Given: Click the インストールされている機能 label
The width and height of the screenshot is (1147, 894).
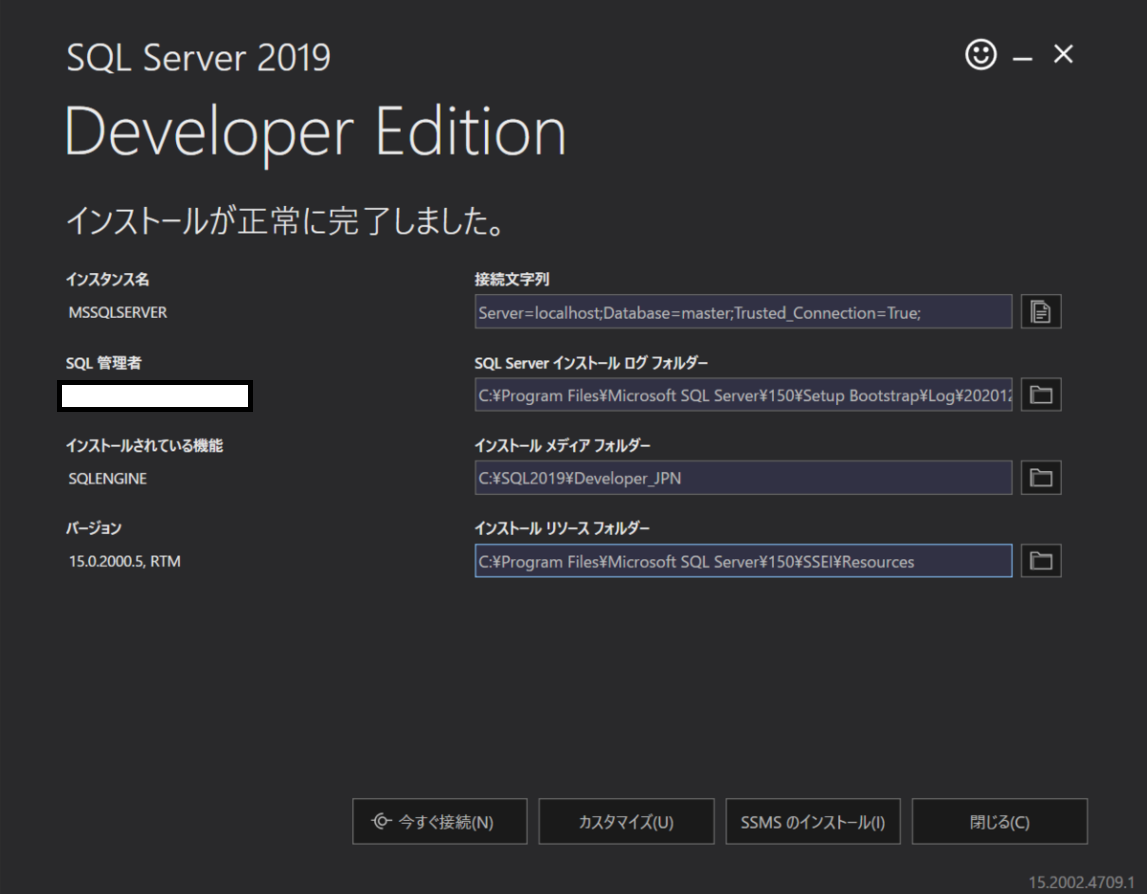Looking at the screenshot, I should tap(144, 446).
